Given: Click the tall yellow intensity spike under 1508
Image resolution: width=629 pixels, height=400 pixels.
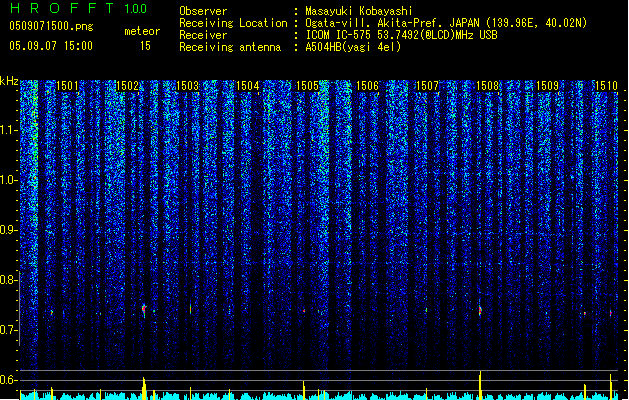Looking at the screenshot, I should (x=480, y=384).
